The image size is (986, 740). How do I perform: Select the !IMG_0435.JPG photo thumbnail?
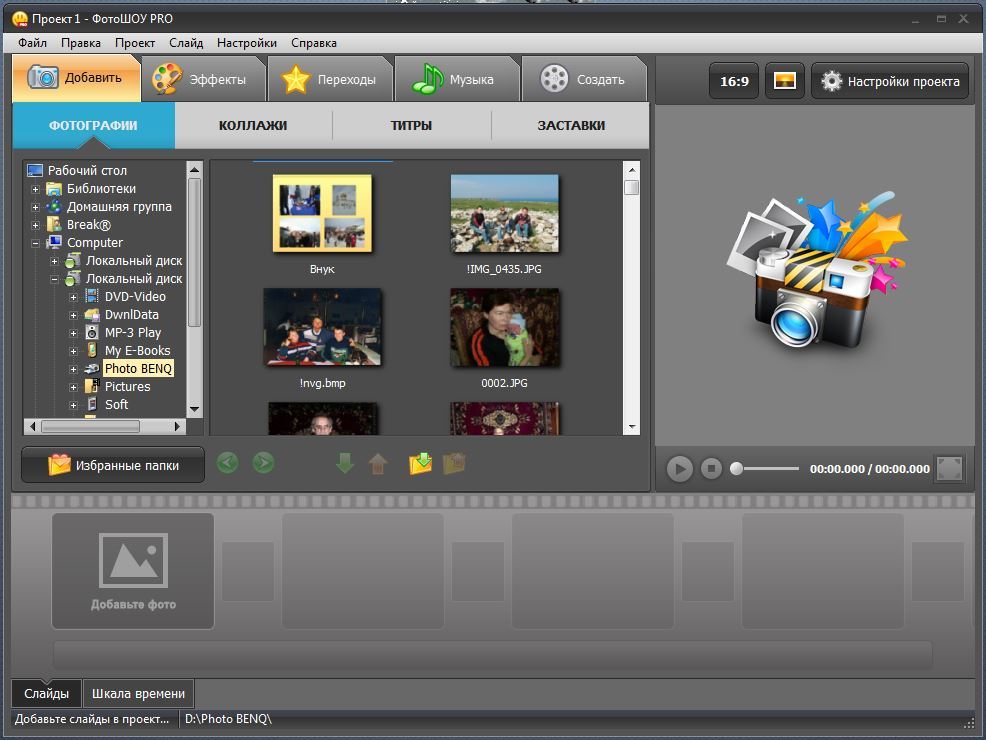[504, 214]
